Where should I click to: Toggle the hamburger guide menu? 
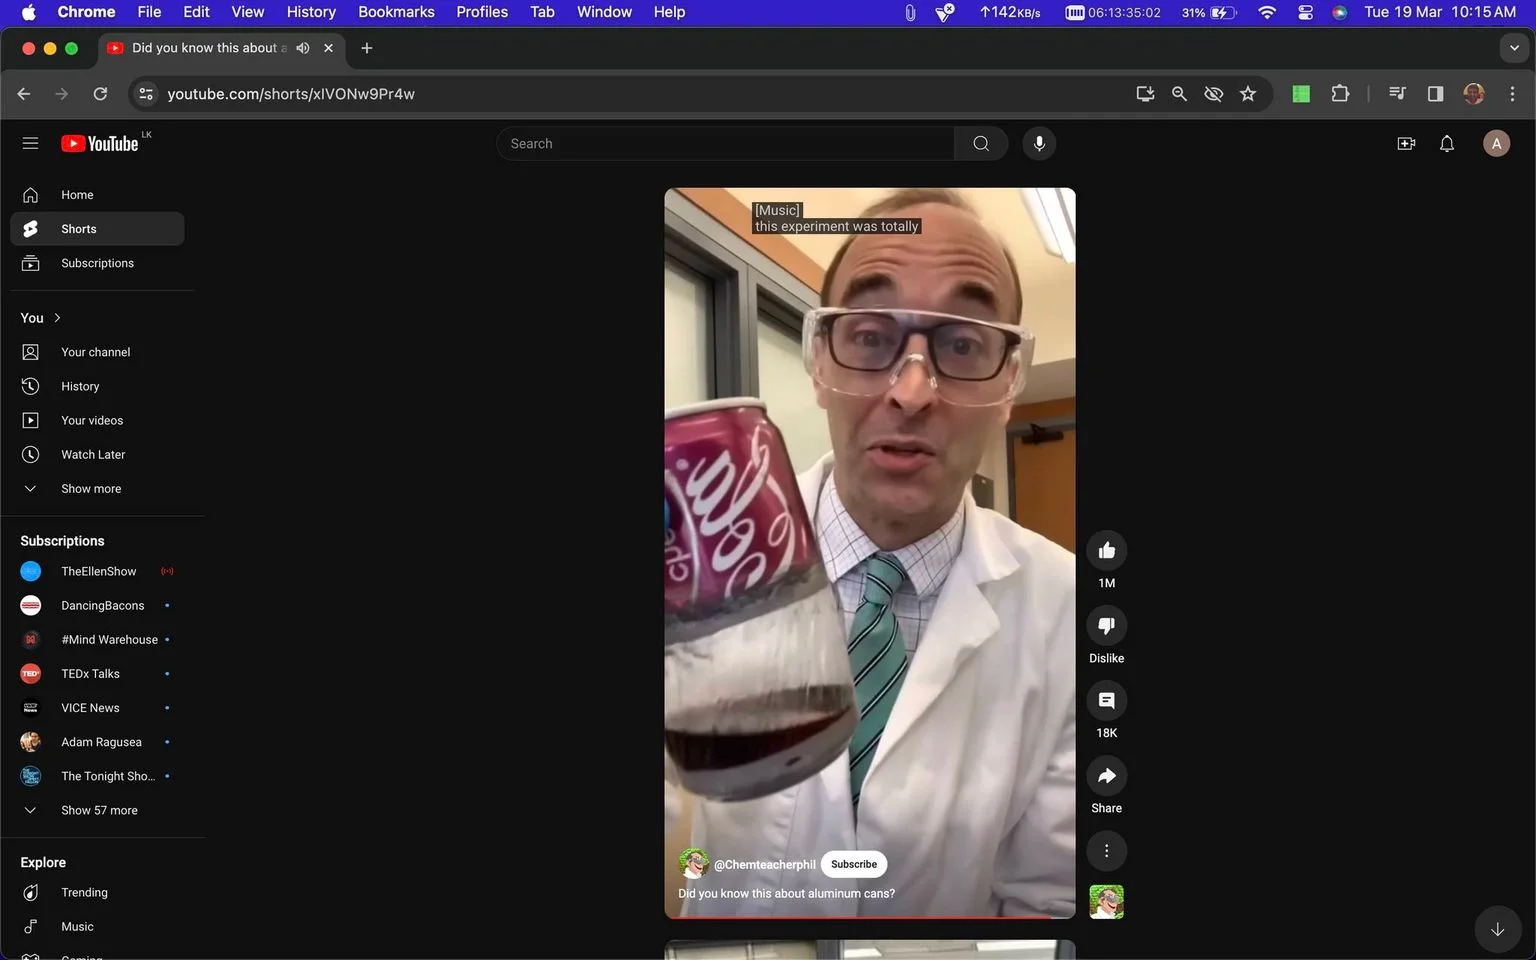[x=30, y=143]
